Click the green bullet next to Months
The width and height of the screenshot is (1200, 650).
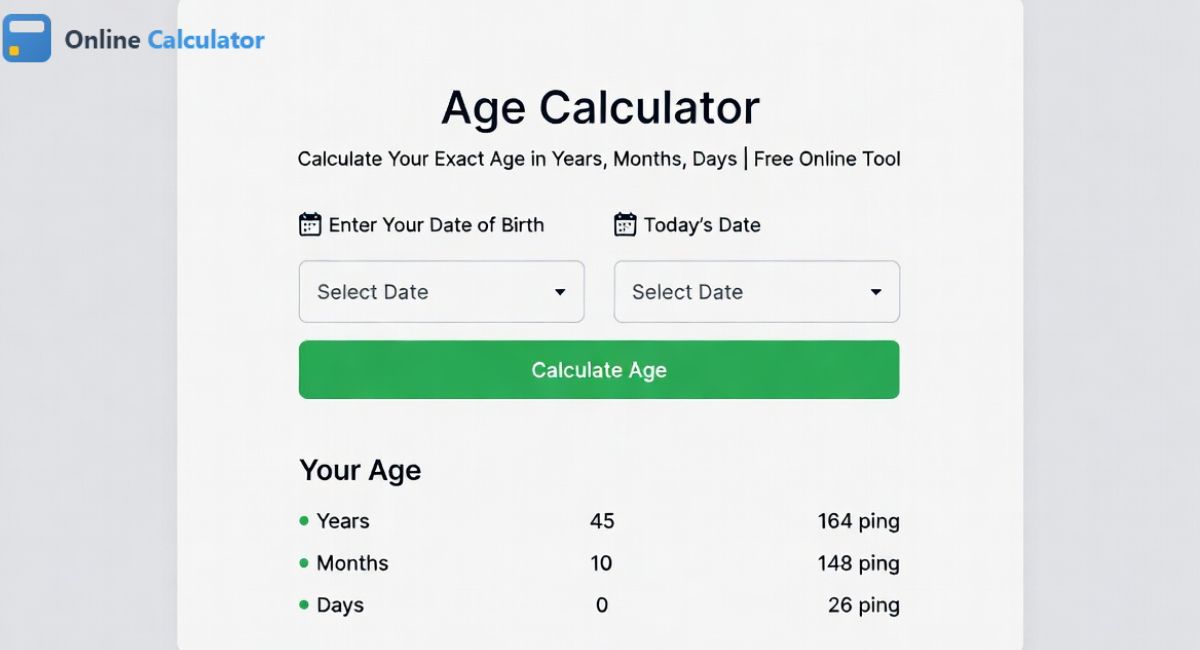click(x=303, y=563)
